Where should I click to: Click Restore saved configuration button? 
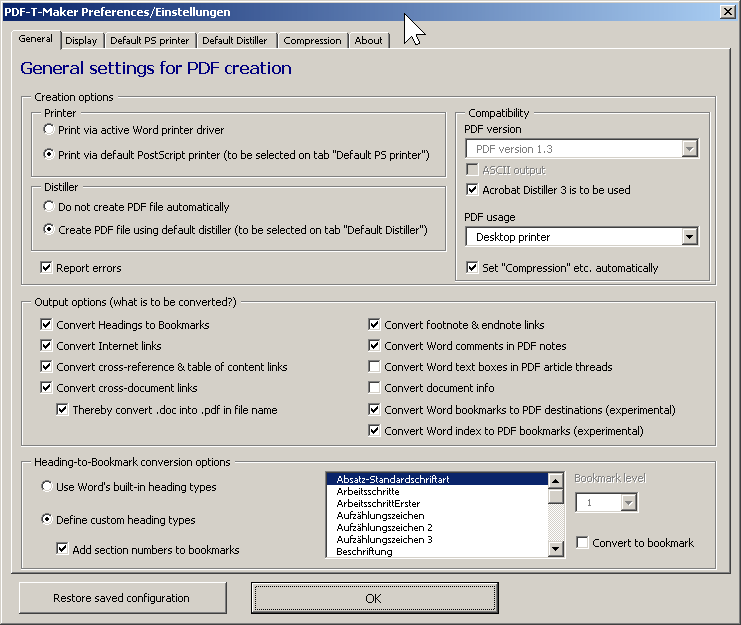pos(123,598)
